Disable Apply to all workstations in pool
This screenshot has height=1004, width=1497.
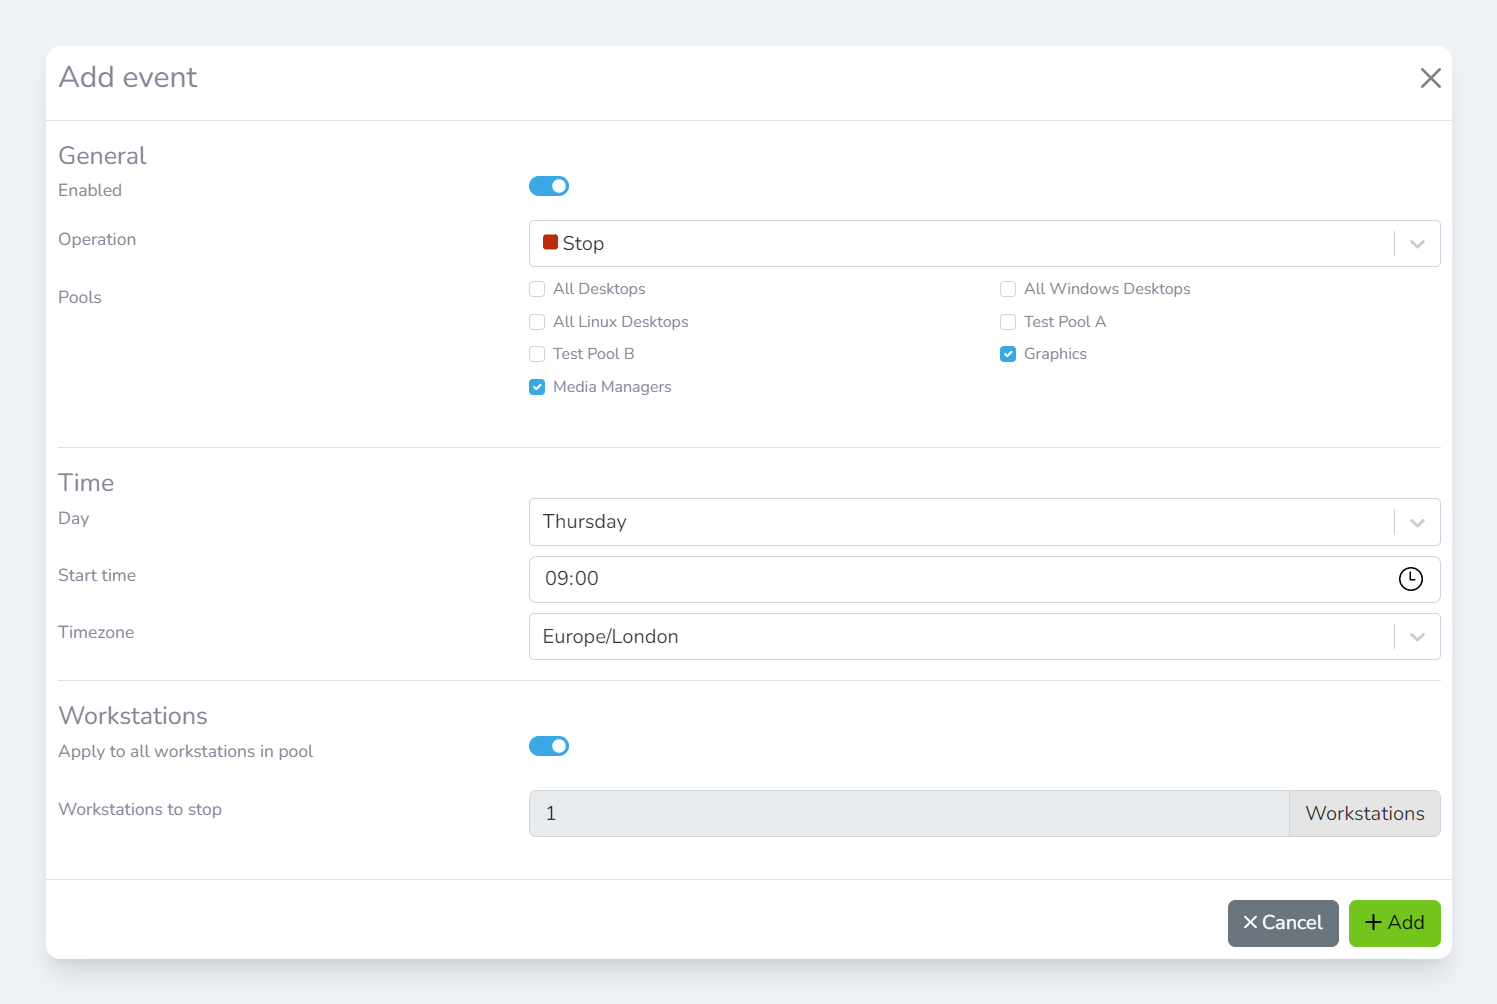tap(549, 746)
